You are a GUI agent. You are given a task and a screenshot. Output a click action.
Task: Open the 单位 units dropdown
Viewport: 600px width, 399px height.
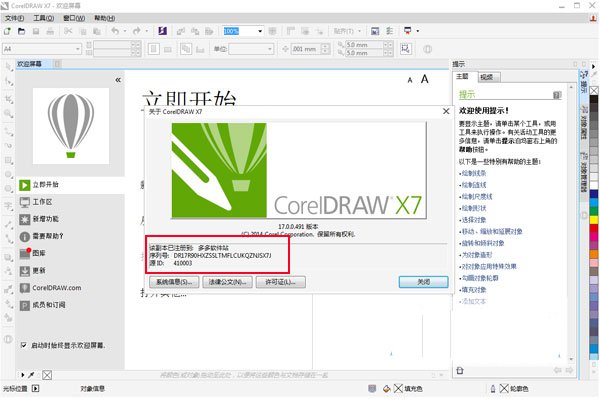[x=270, y=49]
